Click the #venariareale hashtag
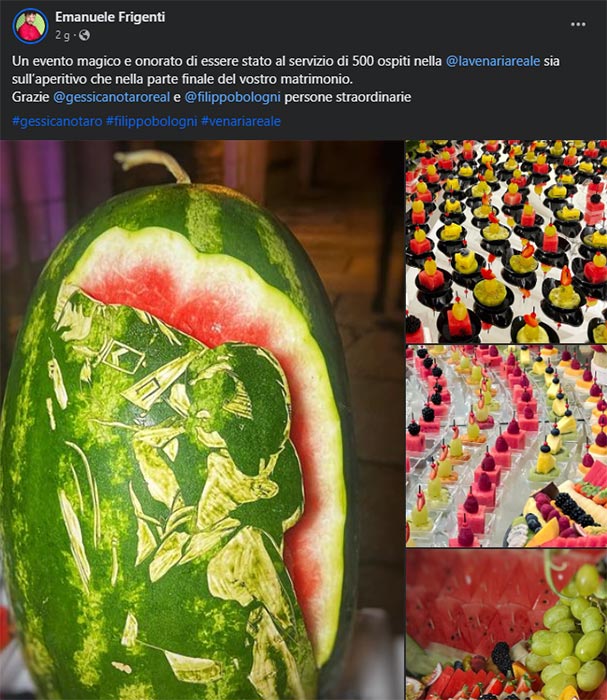607x700 pixels. 241,121
